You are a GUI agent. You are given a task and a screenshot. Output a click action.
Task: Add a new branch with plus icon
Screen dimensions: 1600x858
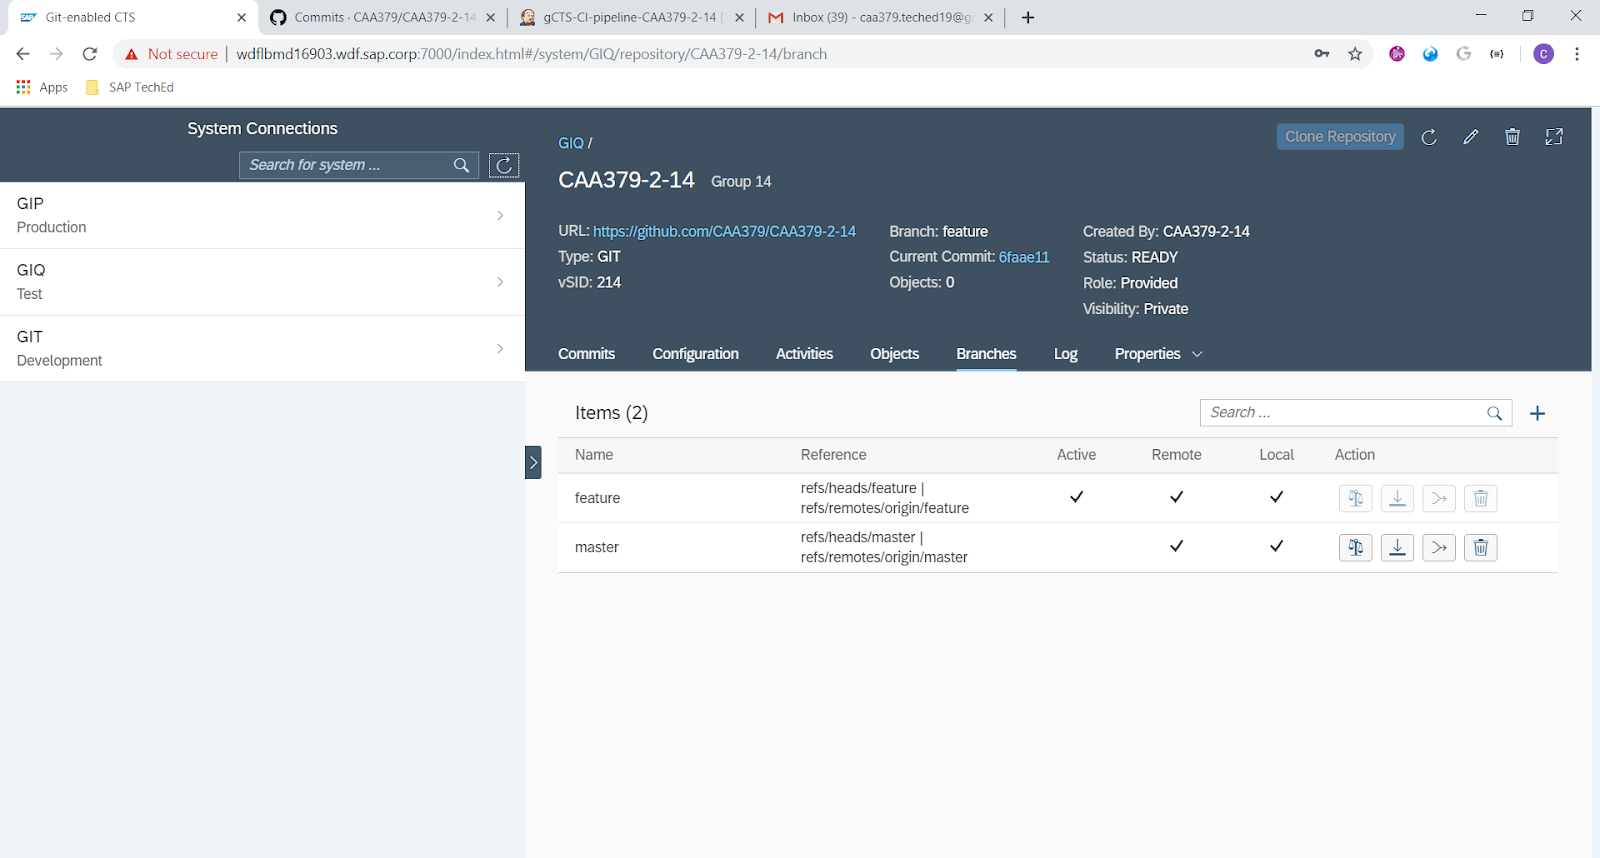point(1538,413)
